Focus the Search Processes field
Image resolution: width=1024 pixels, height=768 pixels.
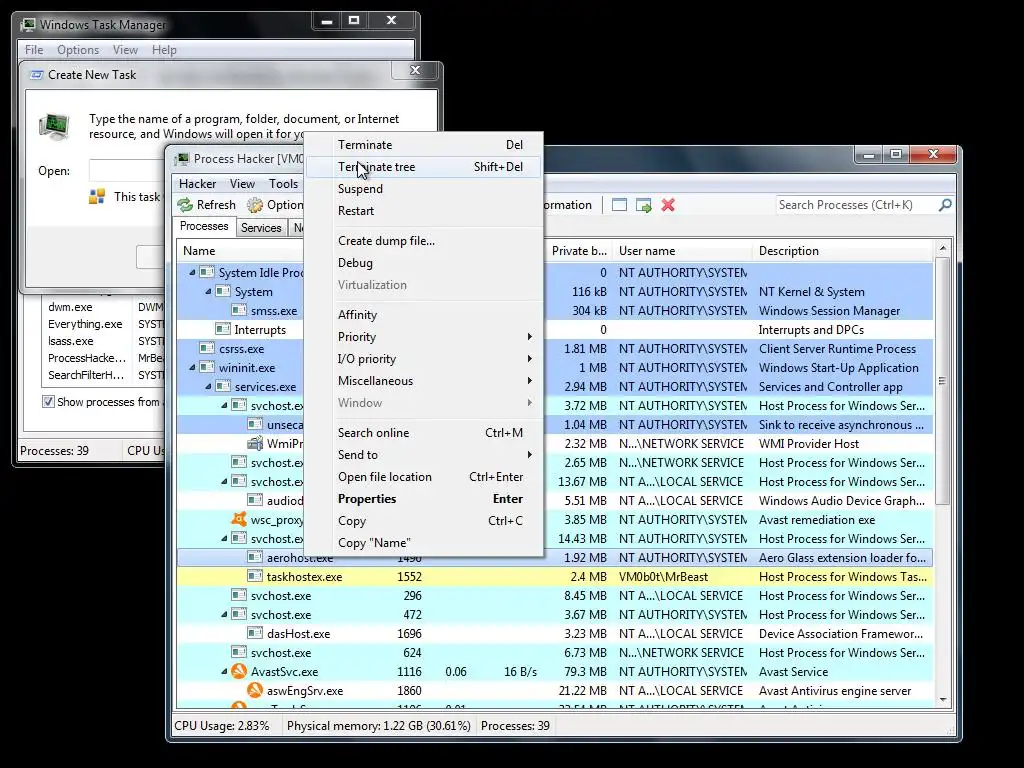point(857,205)
